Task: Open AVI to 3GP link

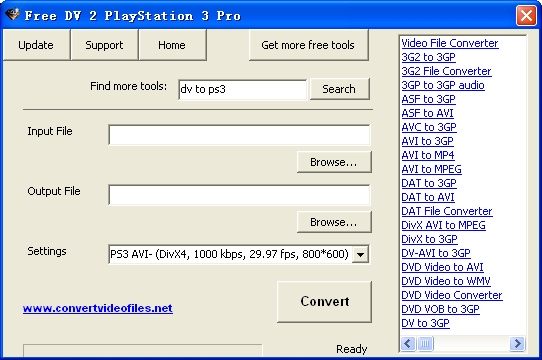Action: click(427, 141)
